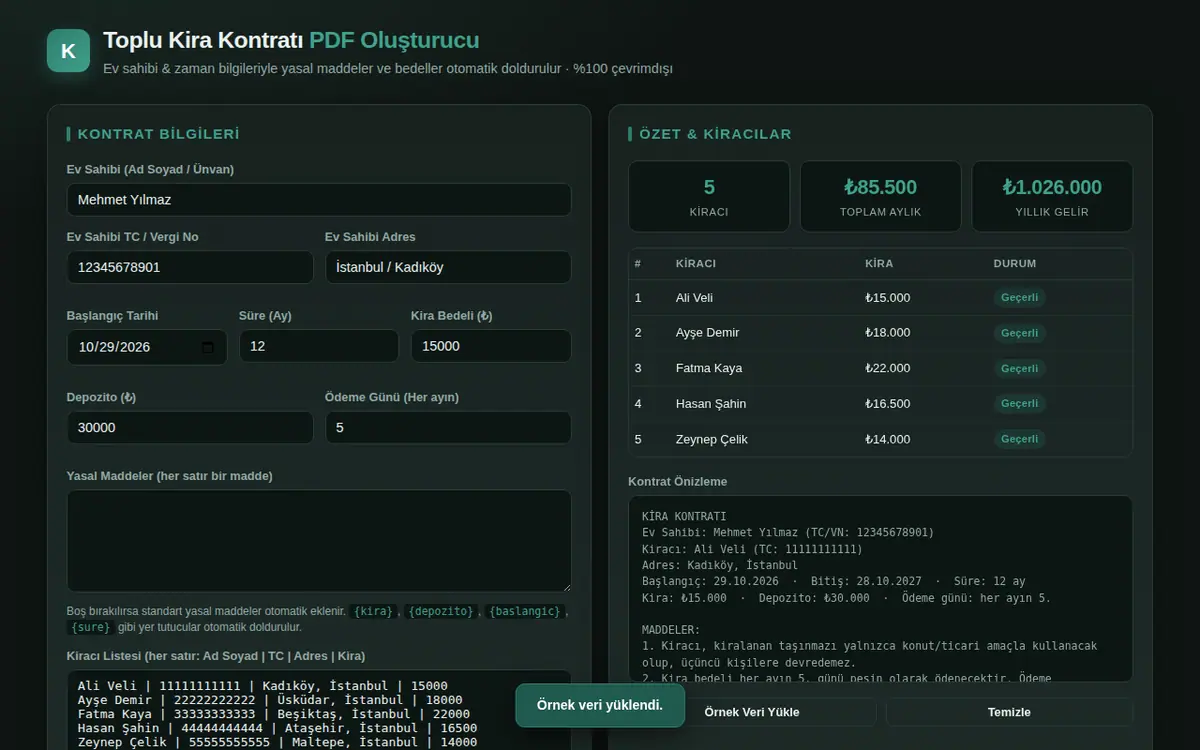1200x750 pixels.
Task: Click the DURUM column header
Action: [1015, 264]
